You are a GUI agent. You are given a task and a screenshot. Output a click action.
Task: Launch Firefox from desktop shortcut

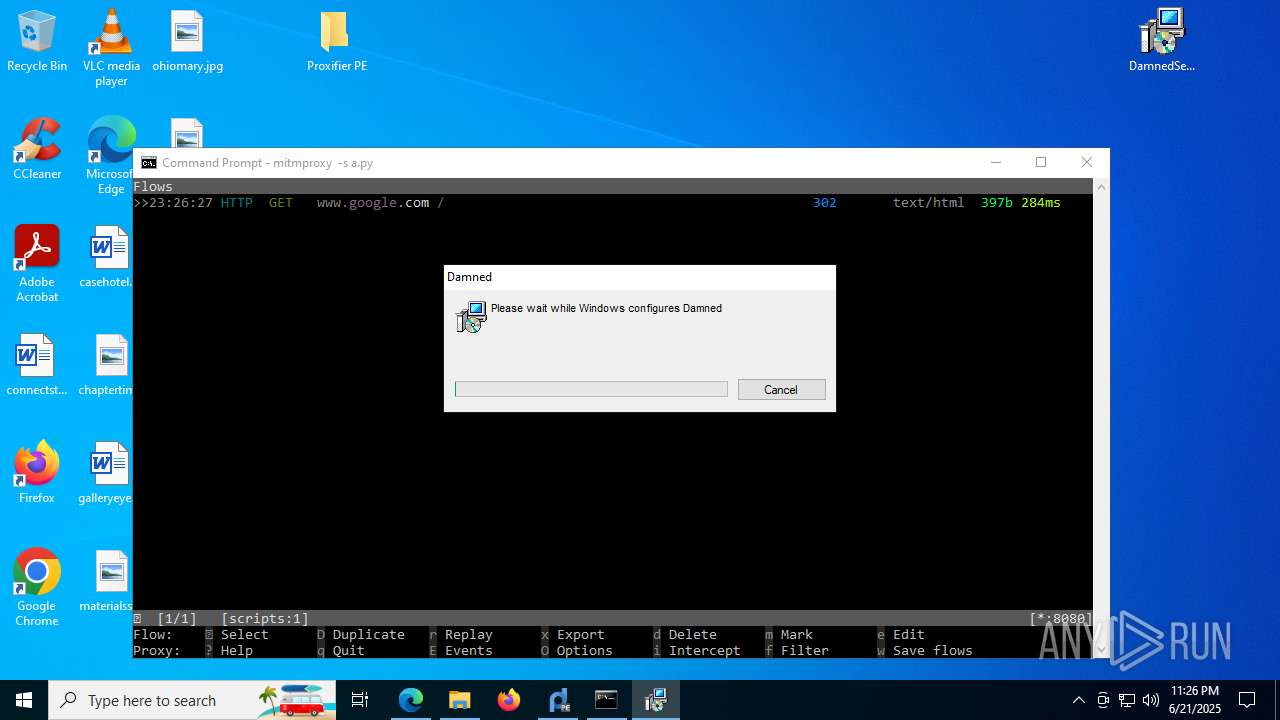(37, 473)
